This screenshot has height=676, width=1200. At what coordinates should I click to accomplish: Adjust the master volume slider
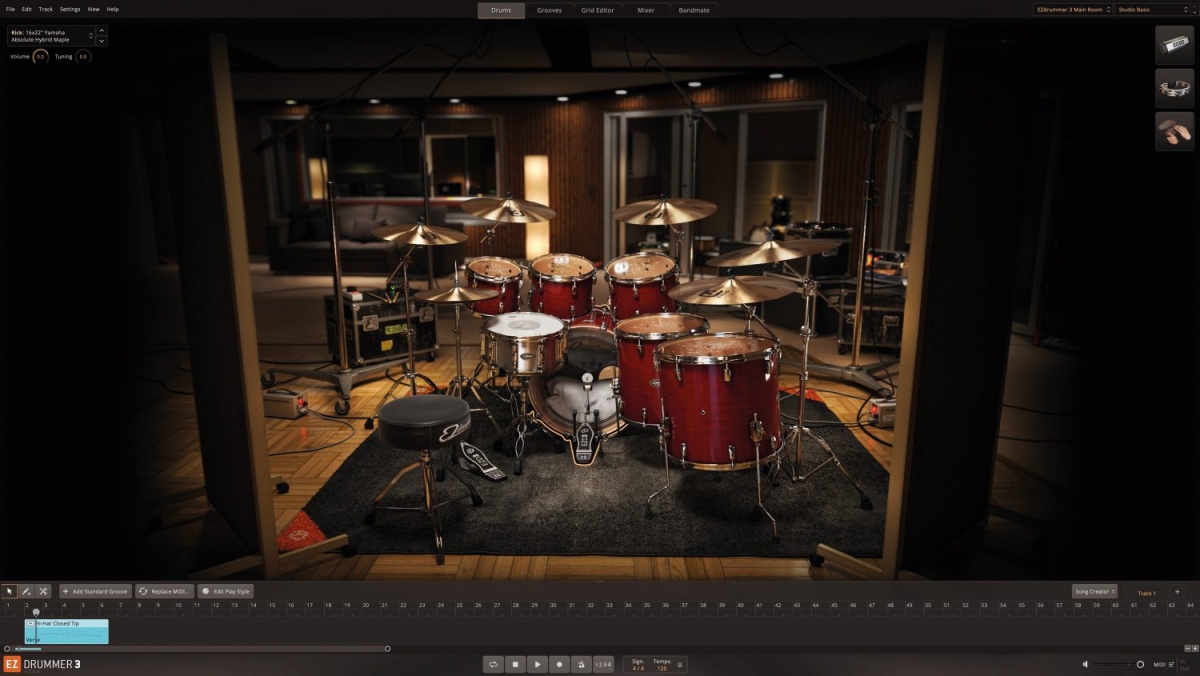click(x=1118, y=664)
